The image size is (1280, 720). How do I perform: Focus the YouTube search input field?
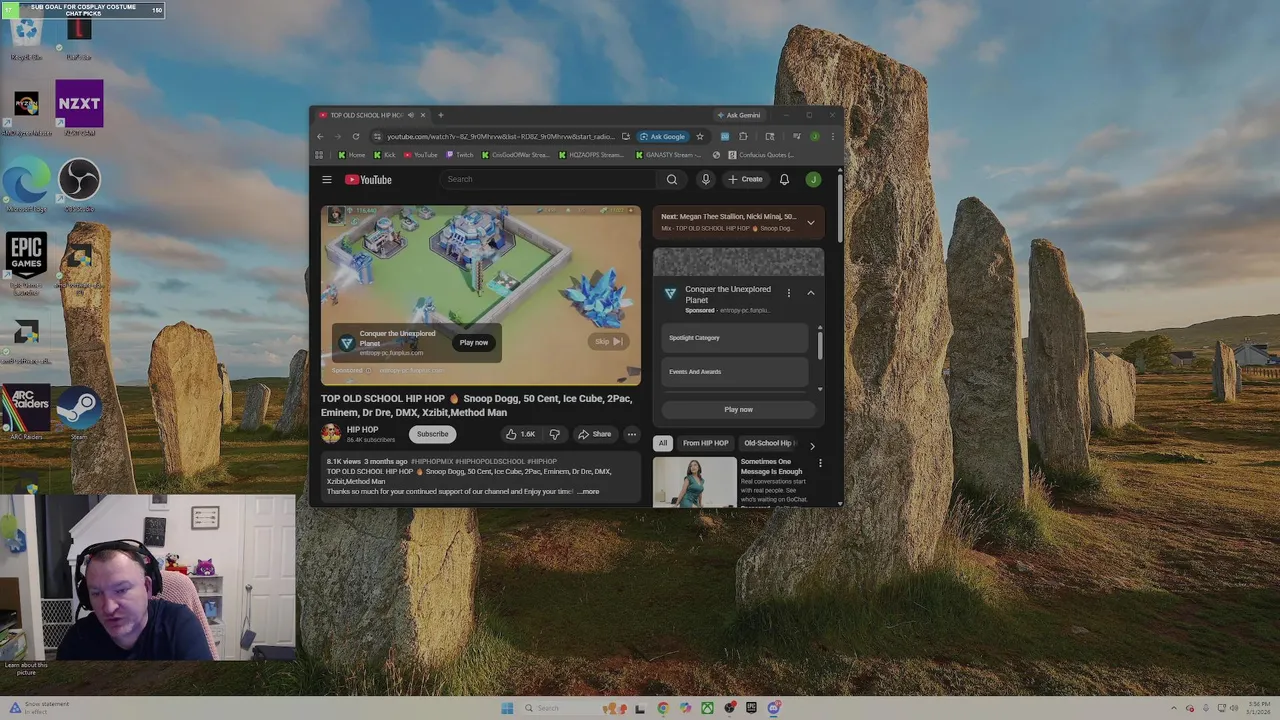point(550,180)
